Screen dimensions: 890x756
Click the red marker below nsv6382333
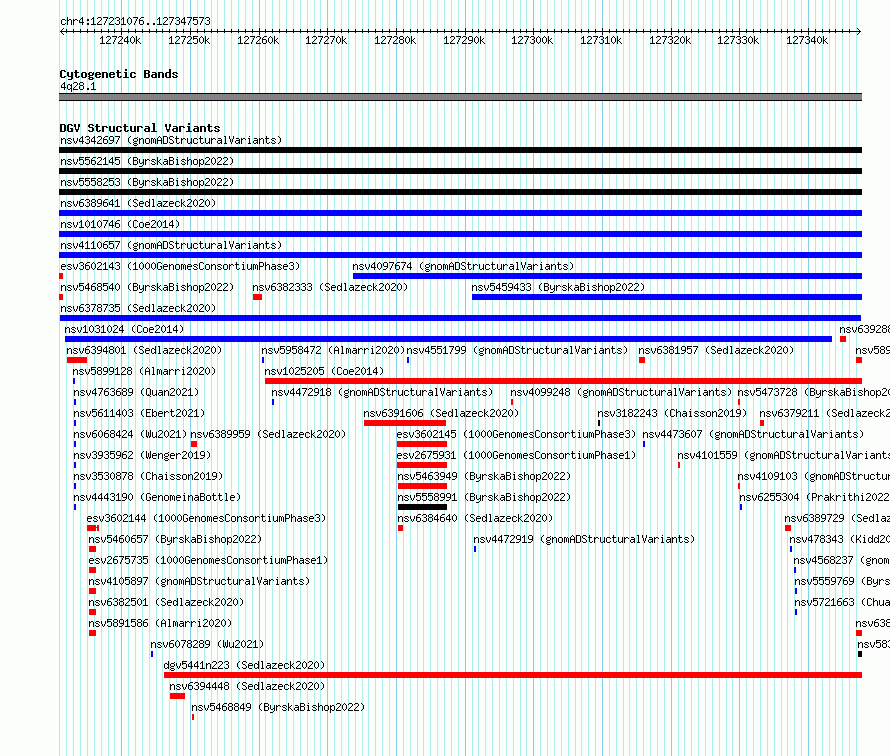257,297
